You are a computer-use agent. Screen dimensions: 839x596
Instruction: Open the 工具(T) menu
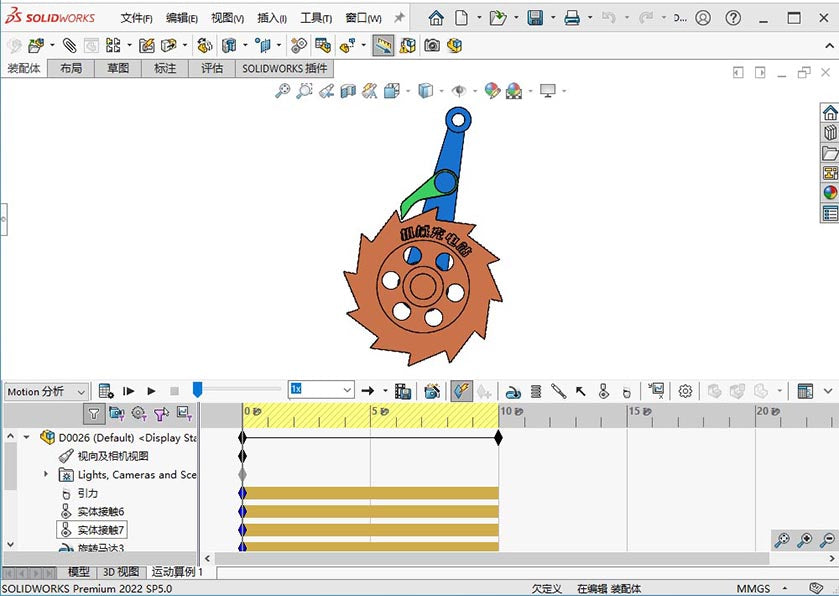(x=316, y=18)
